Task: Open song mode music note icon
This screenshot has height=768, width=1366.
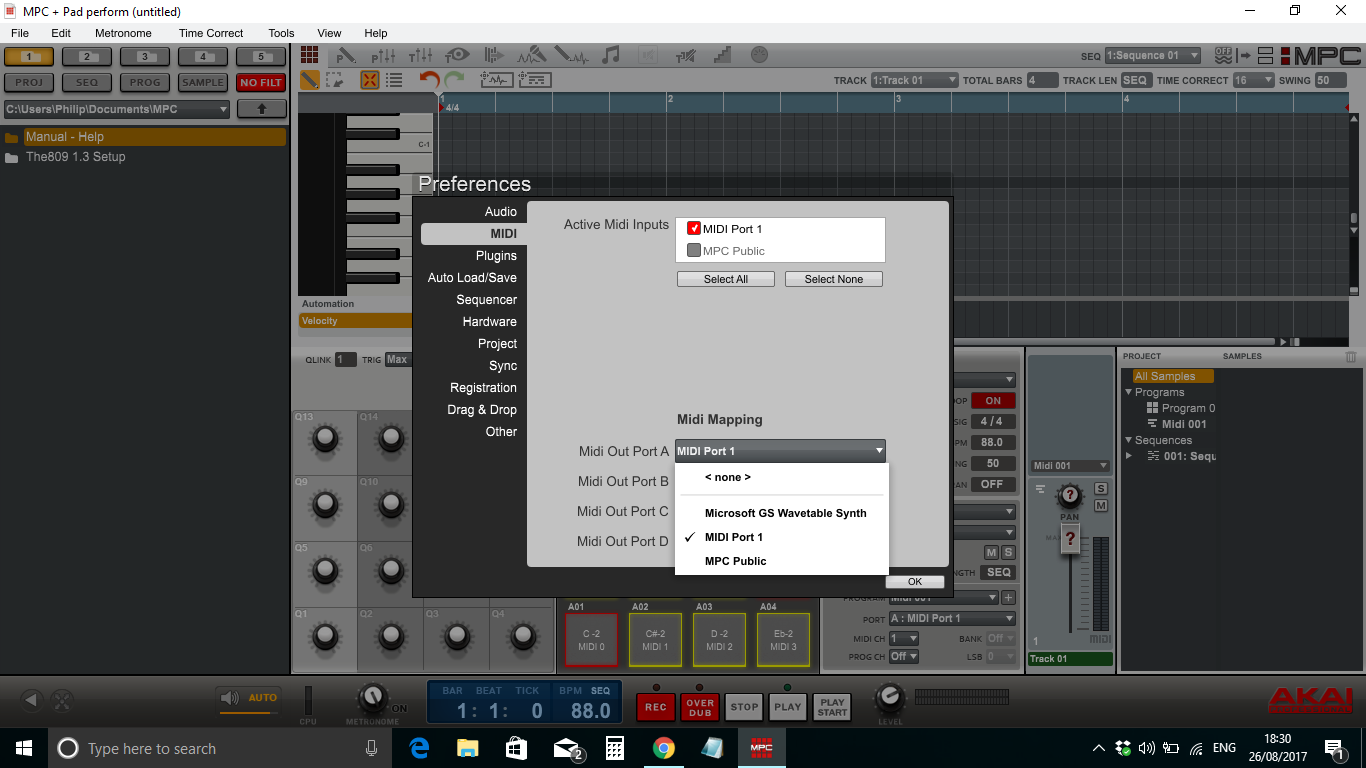Action: [611, 55]
